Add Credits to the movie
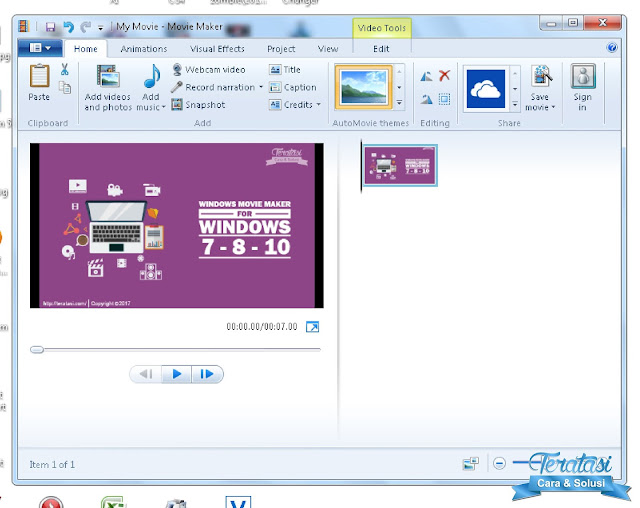This screenshot has width=640, height=508. point(291,105)
